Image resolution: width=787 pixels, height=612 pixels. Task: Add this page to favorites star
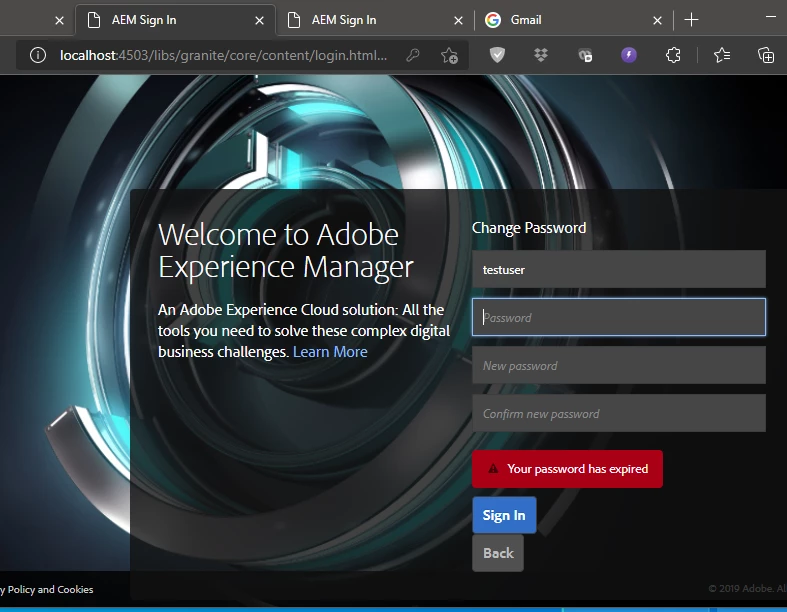coord(449,55)
